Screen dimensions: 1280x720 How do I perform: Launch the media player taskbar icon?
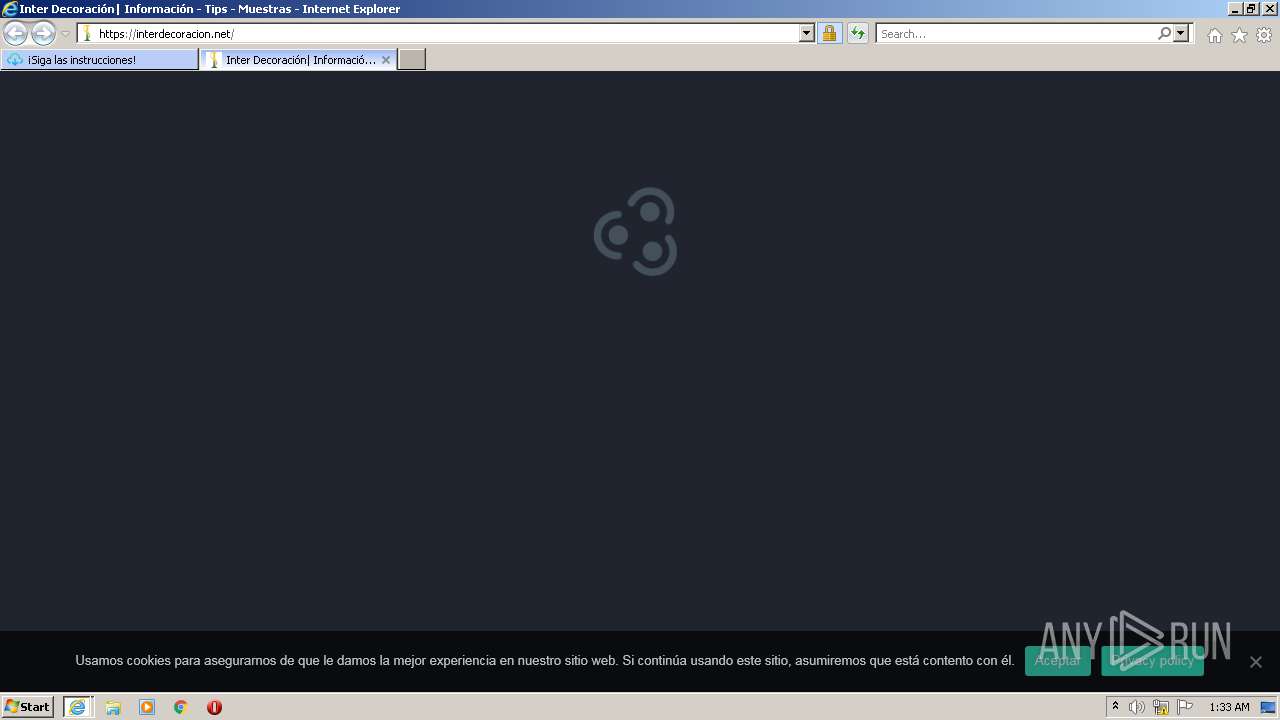click(x=147, y=707)
